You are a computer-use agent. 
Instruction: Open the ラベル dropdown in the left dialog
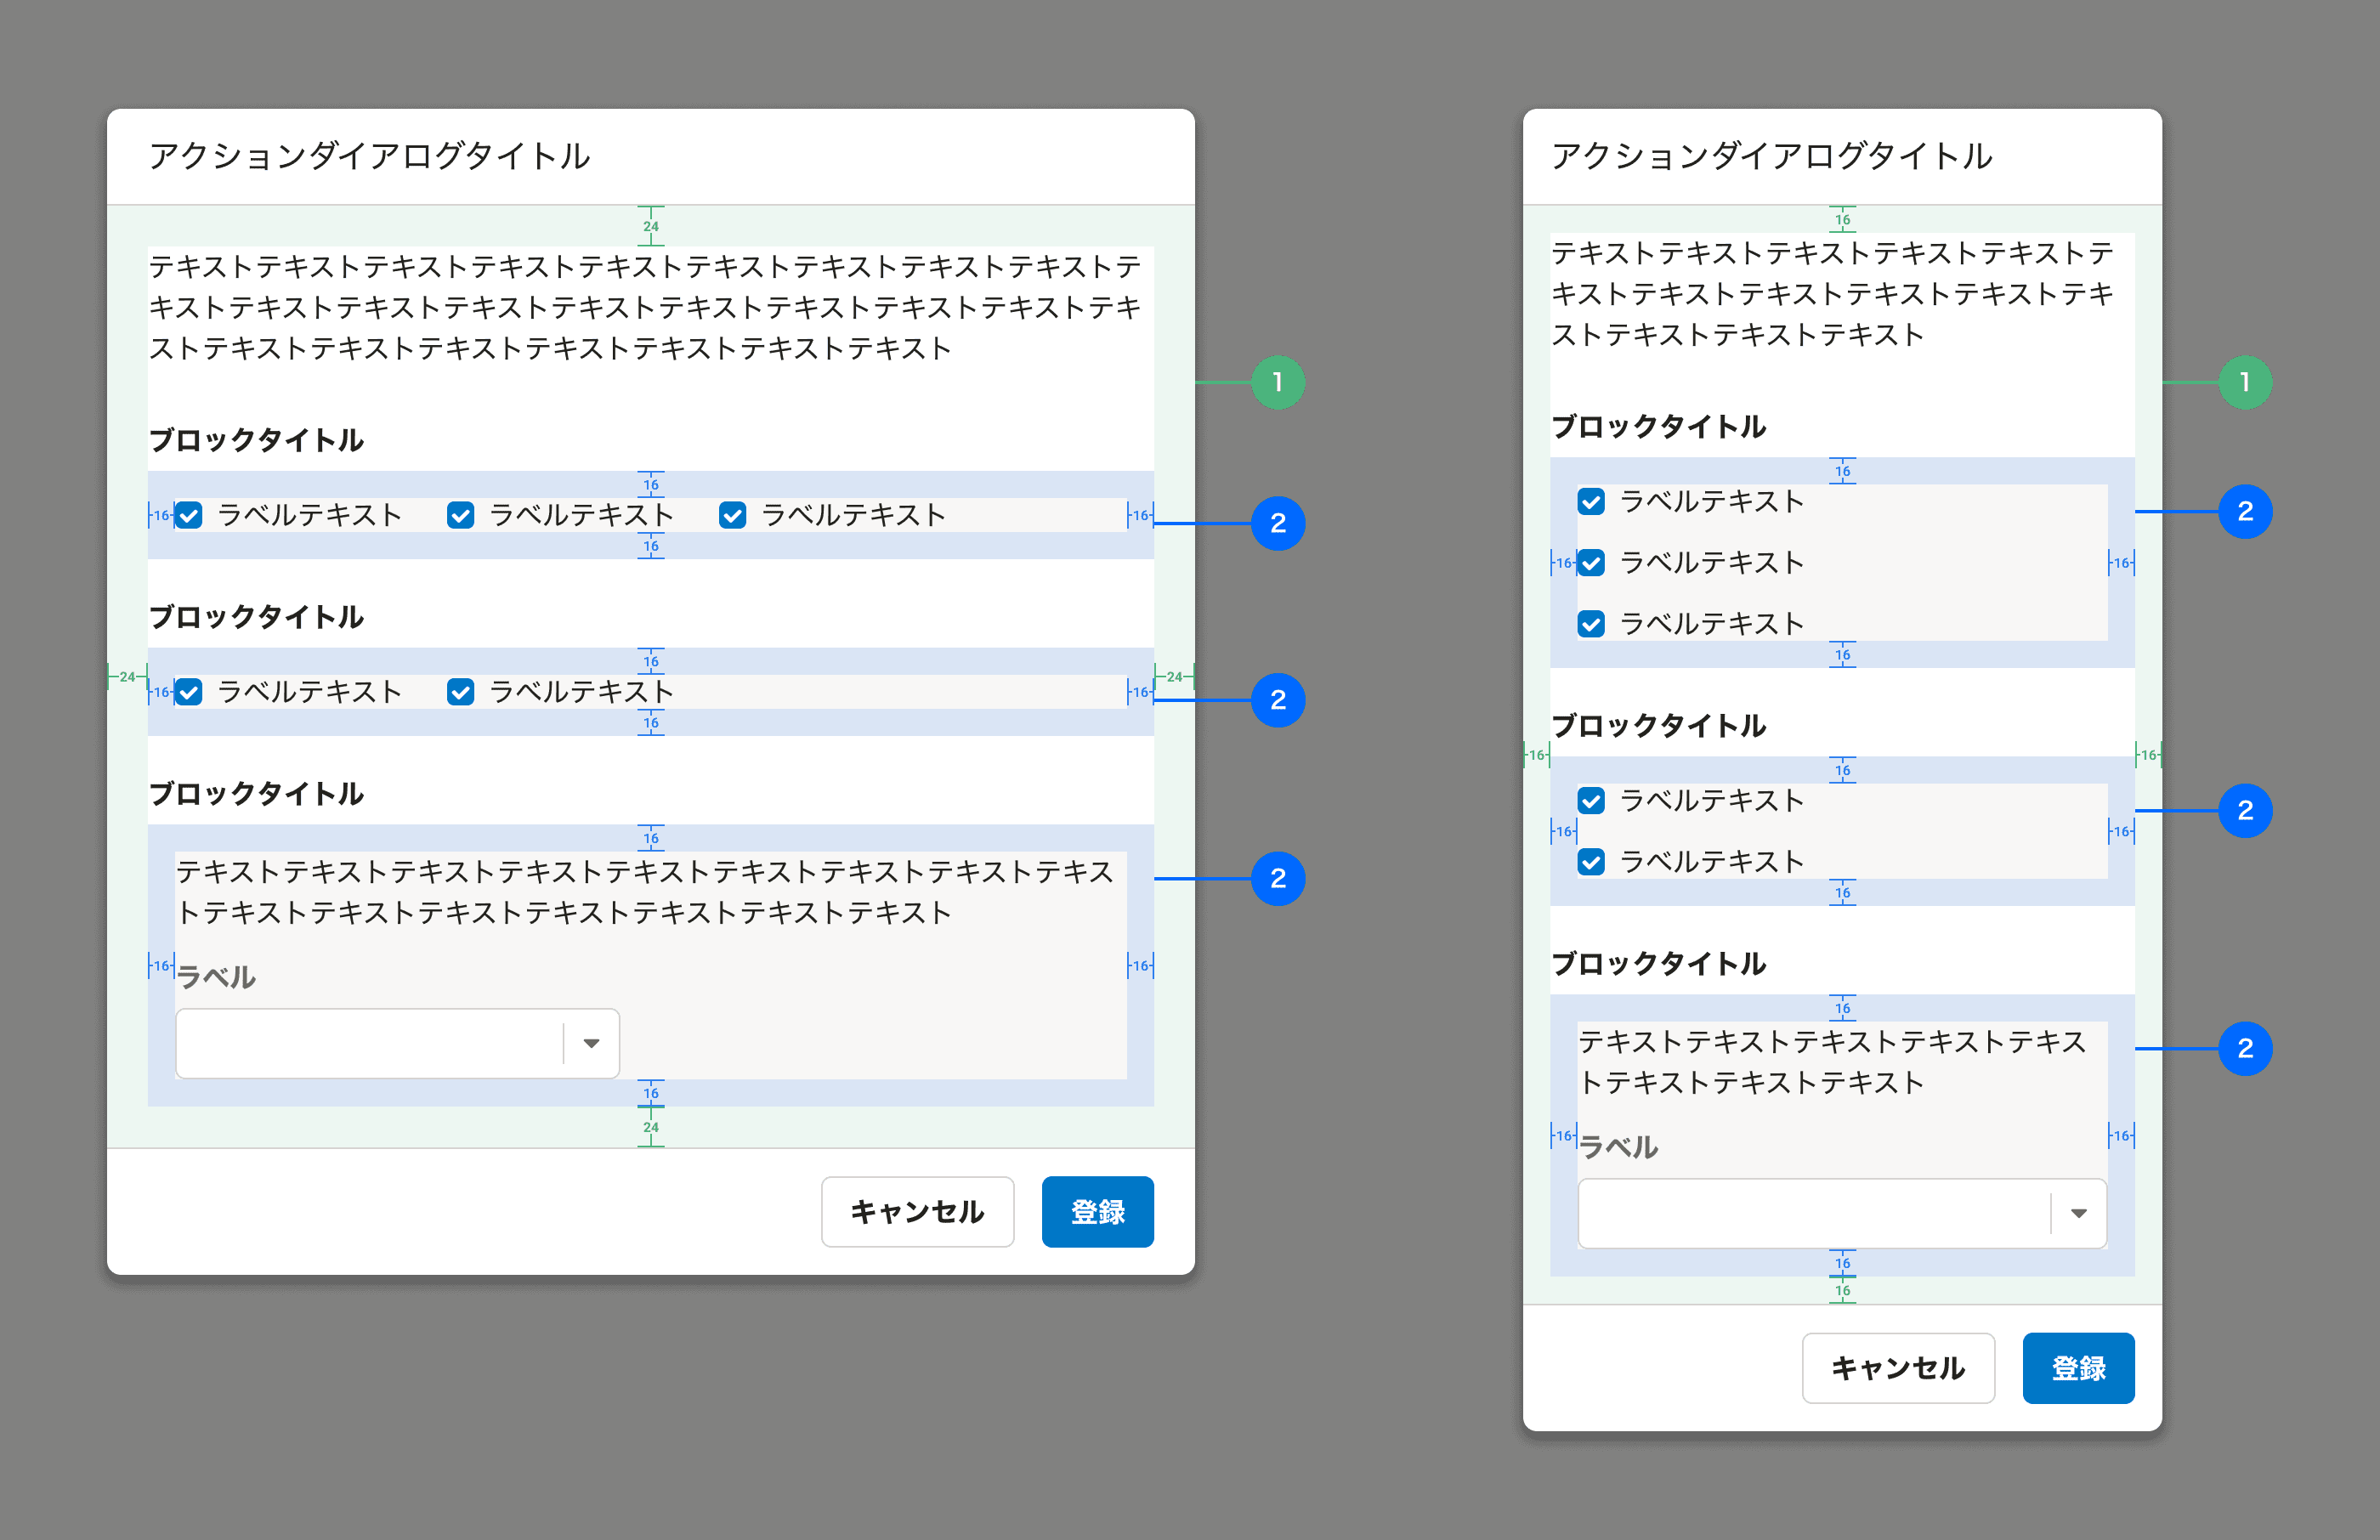397,1043
